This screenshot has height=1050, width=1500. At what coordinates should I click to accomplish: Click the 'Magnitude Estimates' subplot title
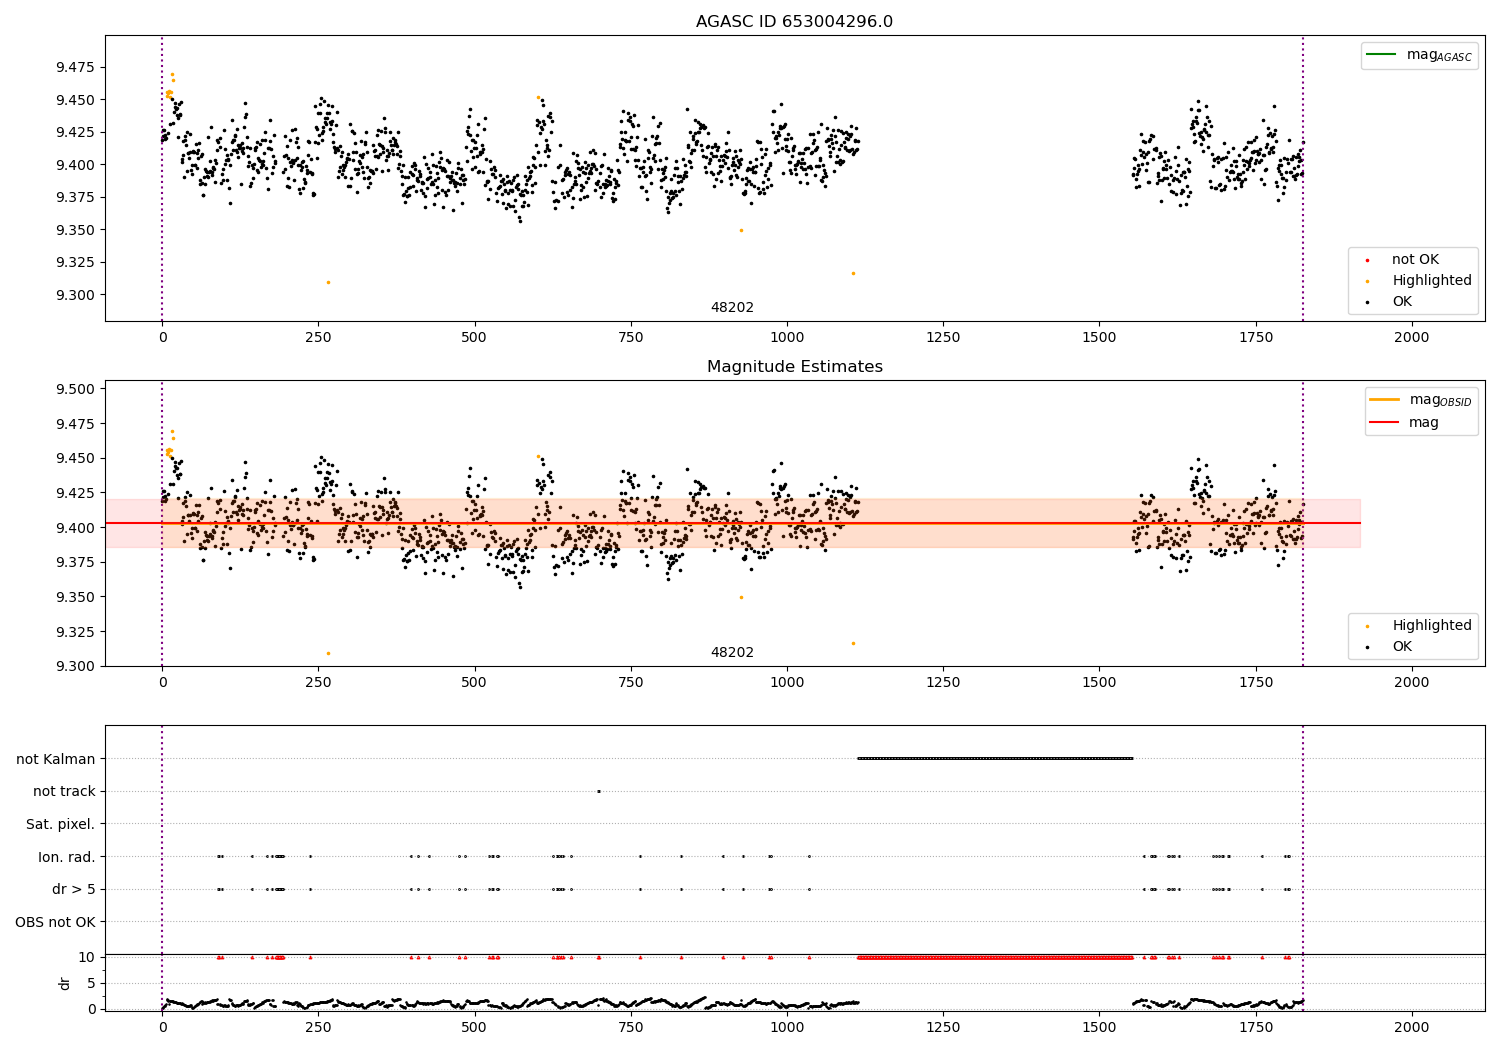(794, 367)
